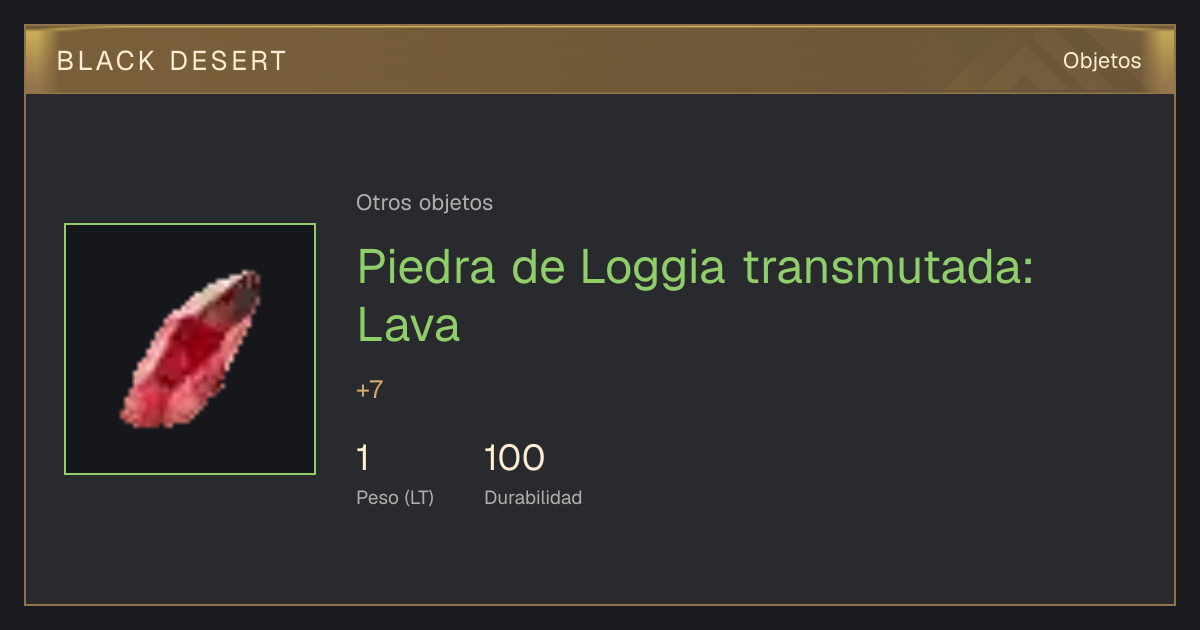Viewport: 1200px width, 630px height.
Task: Click the green-bordered item image frame
Action: click(190, 349)
